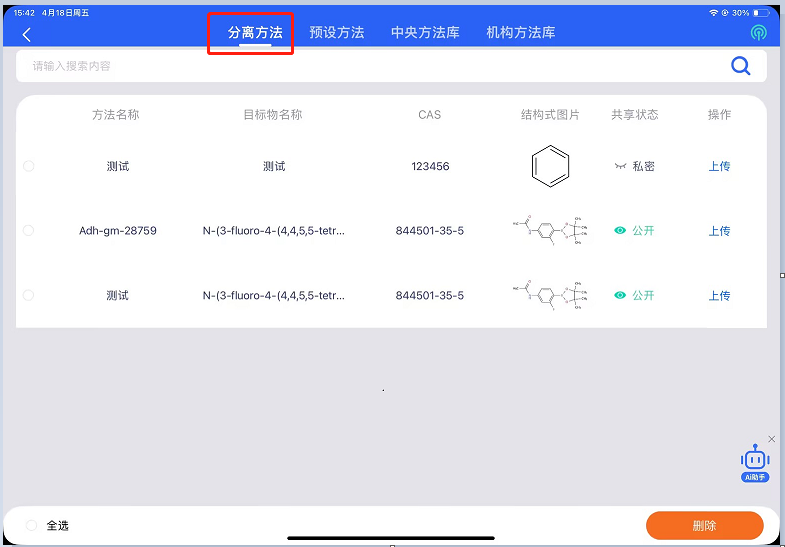Upload the Adh-gm-28759 method

tap(719, 231)
